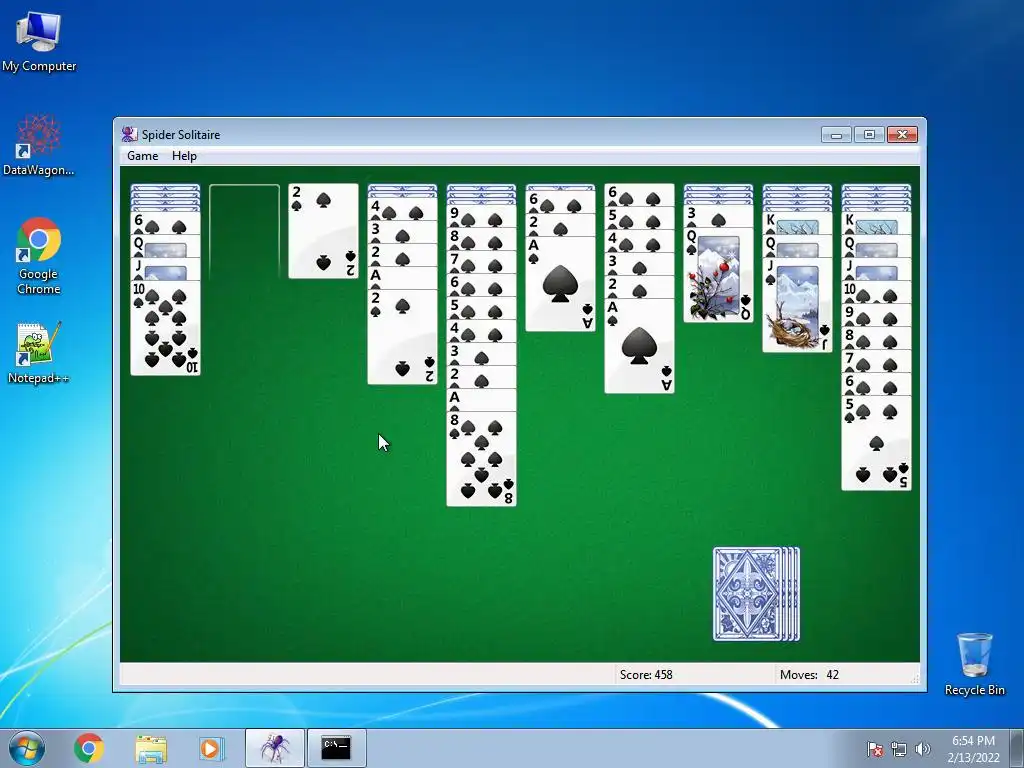Select the 6 of spades at the top of the seventh column
The image size is (1024, 768).
click(x=639, y=195)
